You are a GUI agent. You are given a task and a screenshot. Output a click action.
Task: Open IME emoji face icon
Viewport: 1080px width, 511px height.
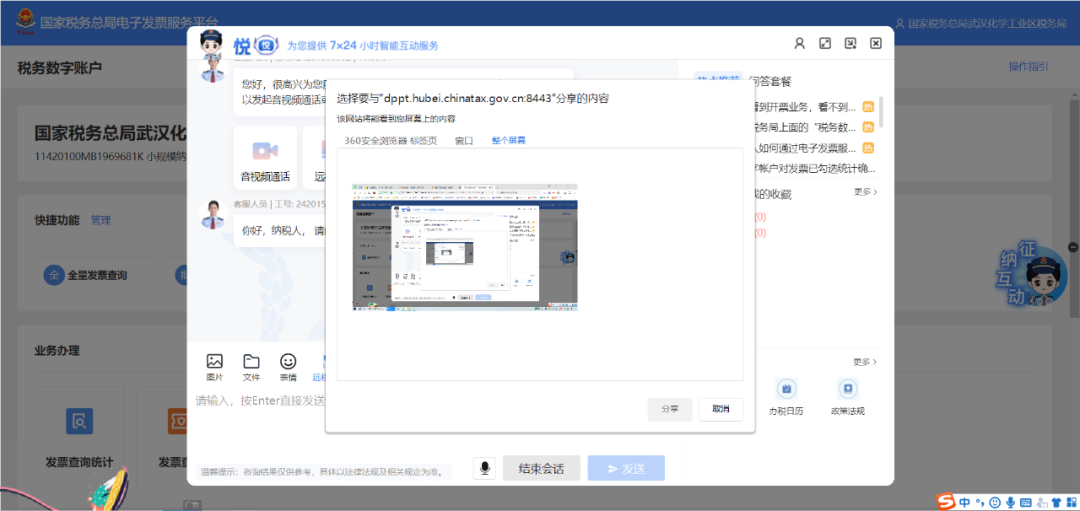994,502
